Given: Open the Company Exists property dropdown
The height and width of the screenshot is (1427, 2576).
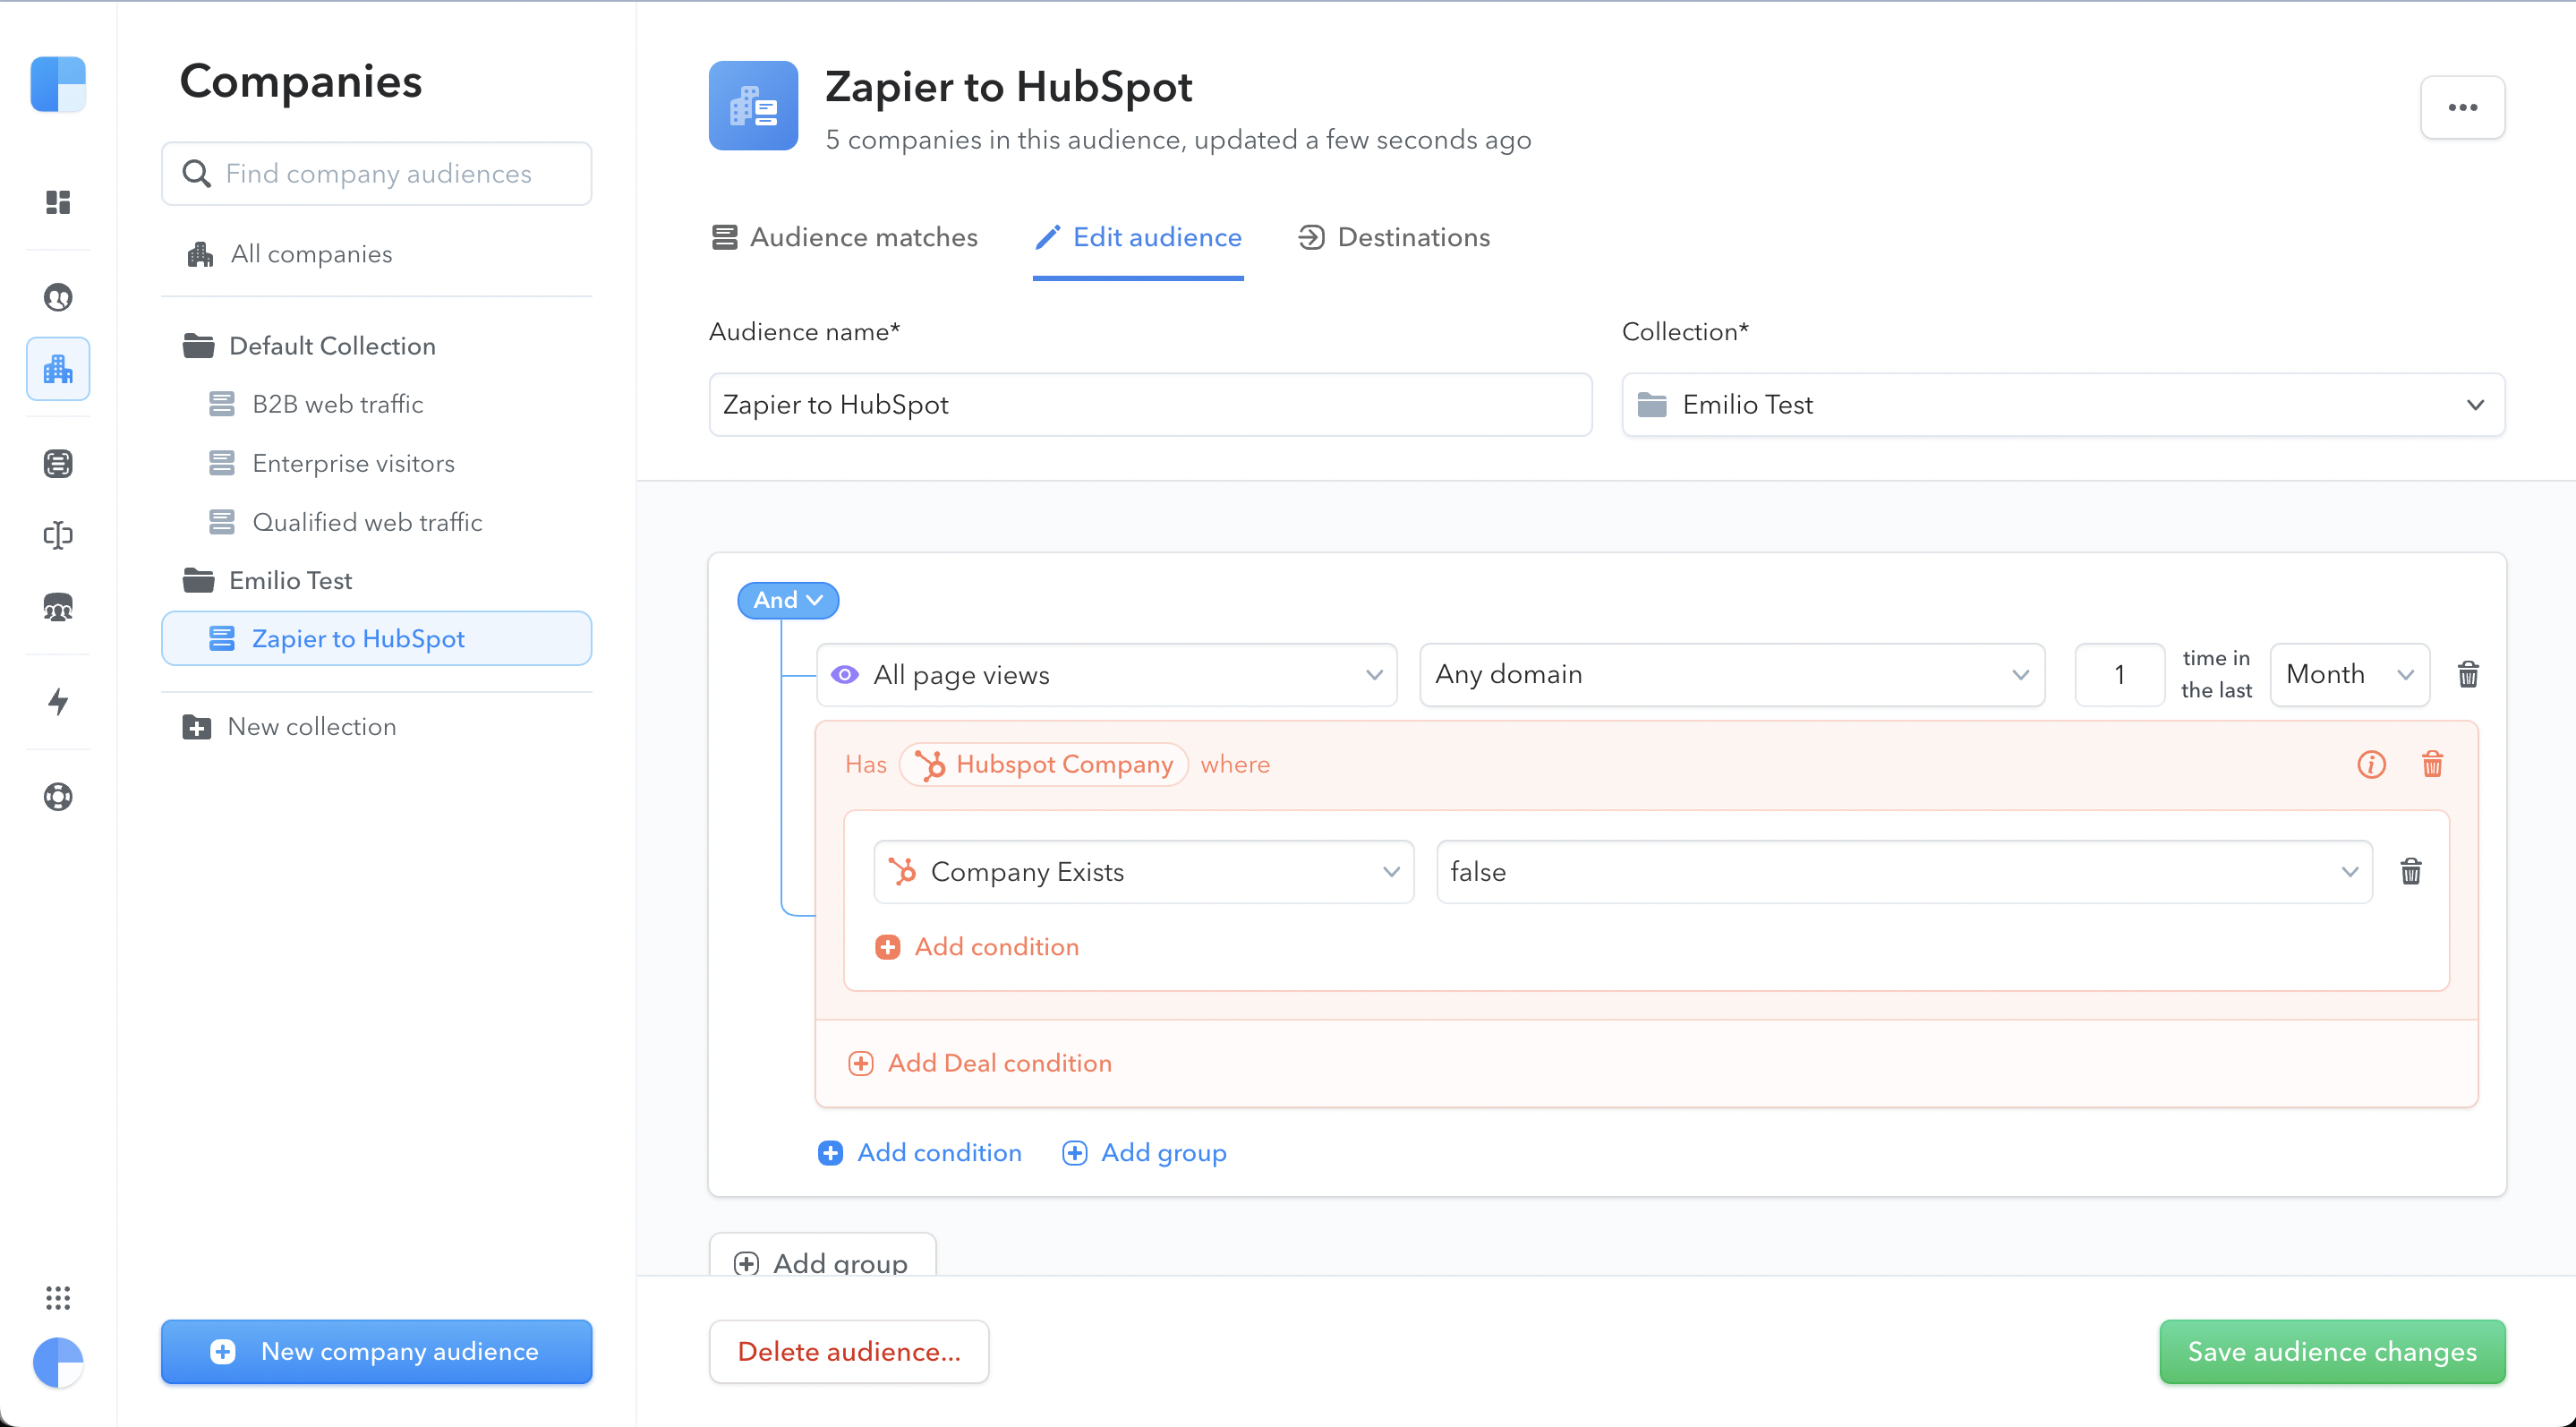Looking at the screenshot, I should (1144, 872).
